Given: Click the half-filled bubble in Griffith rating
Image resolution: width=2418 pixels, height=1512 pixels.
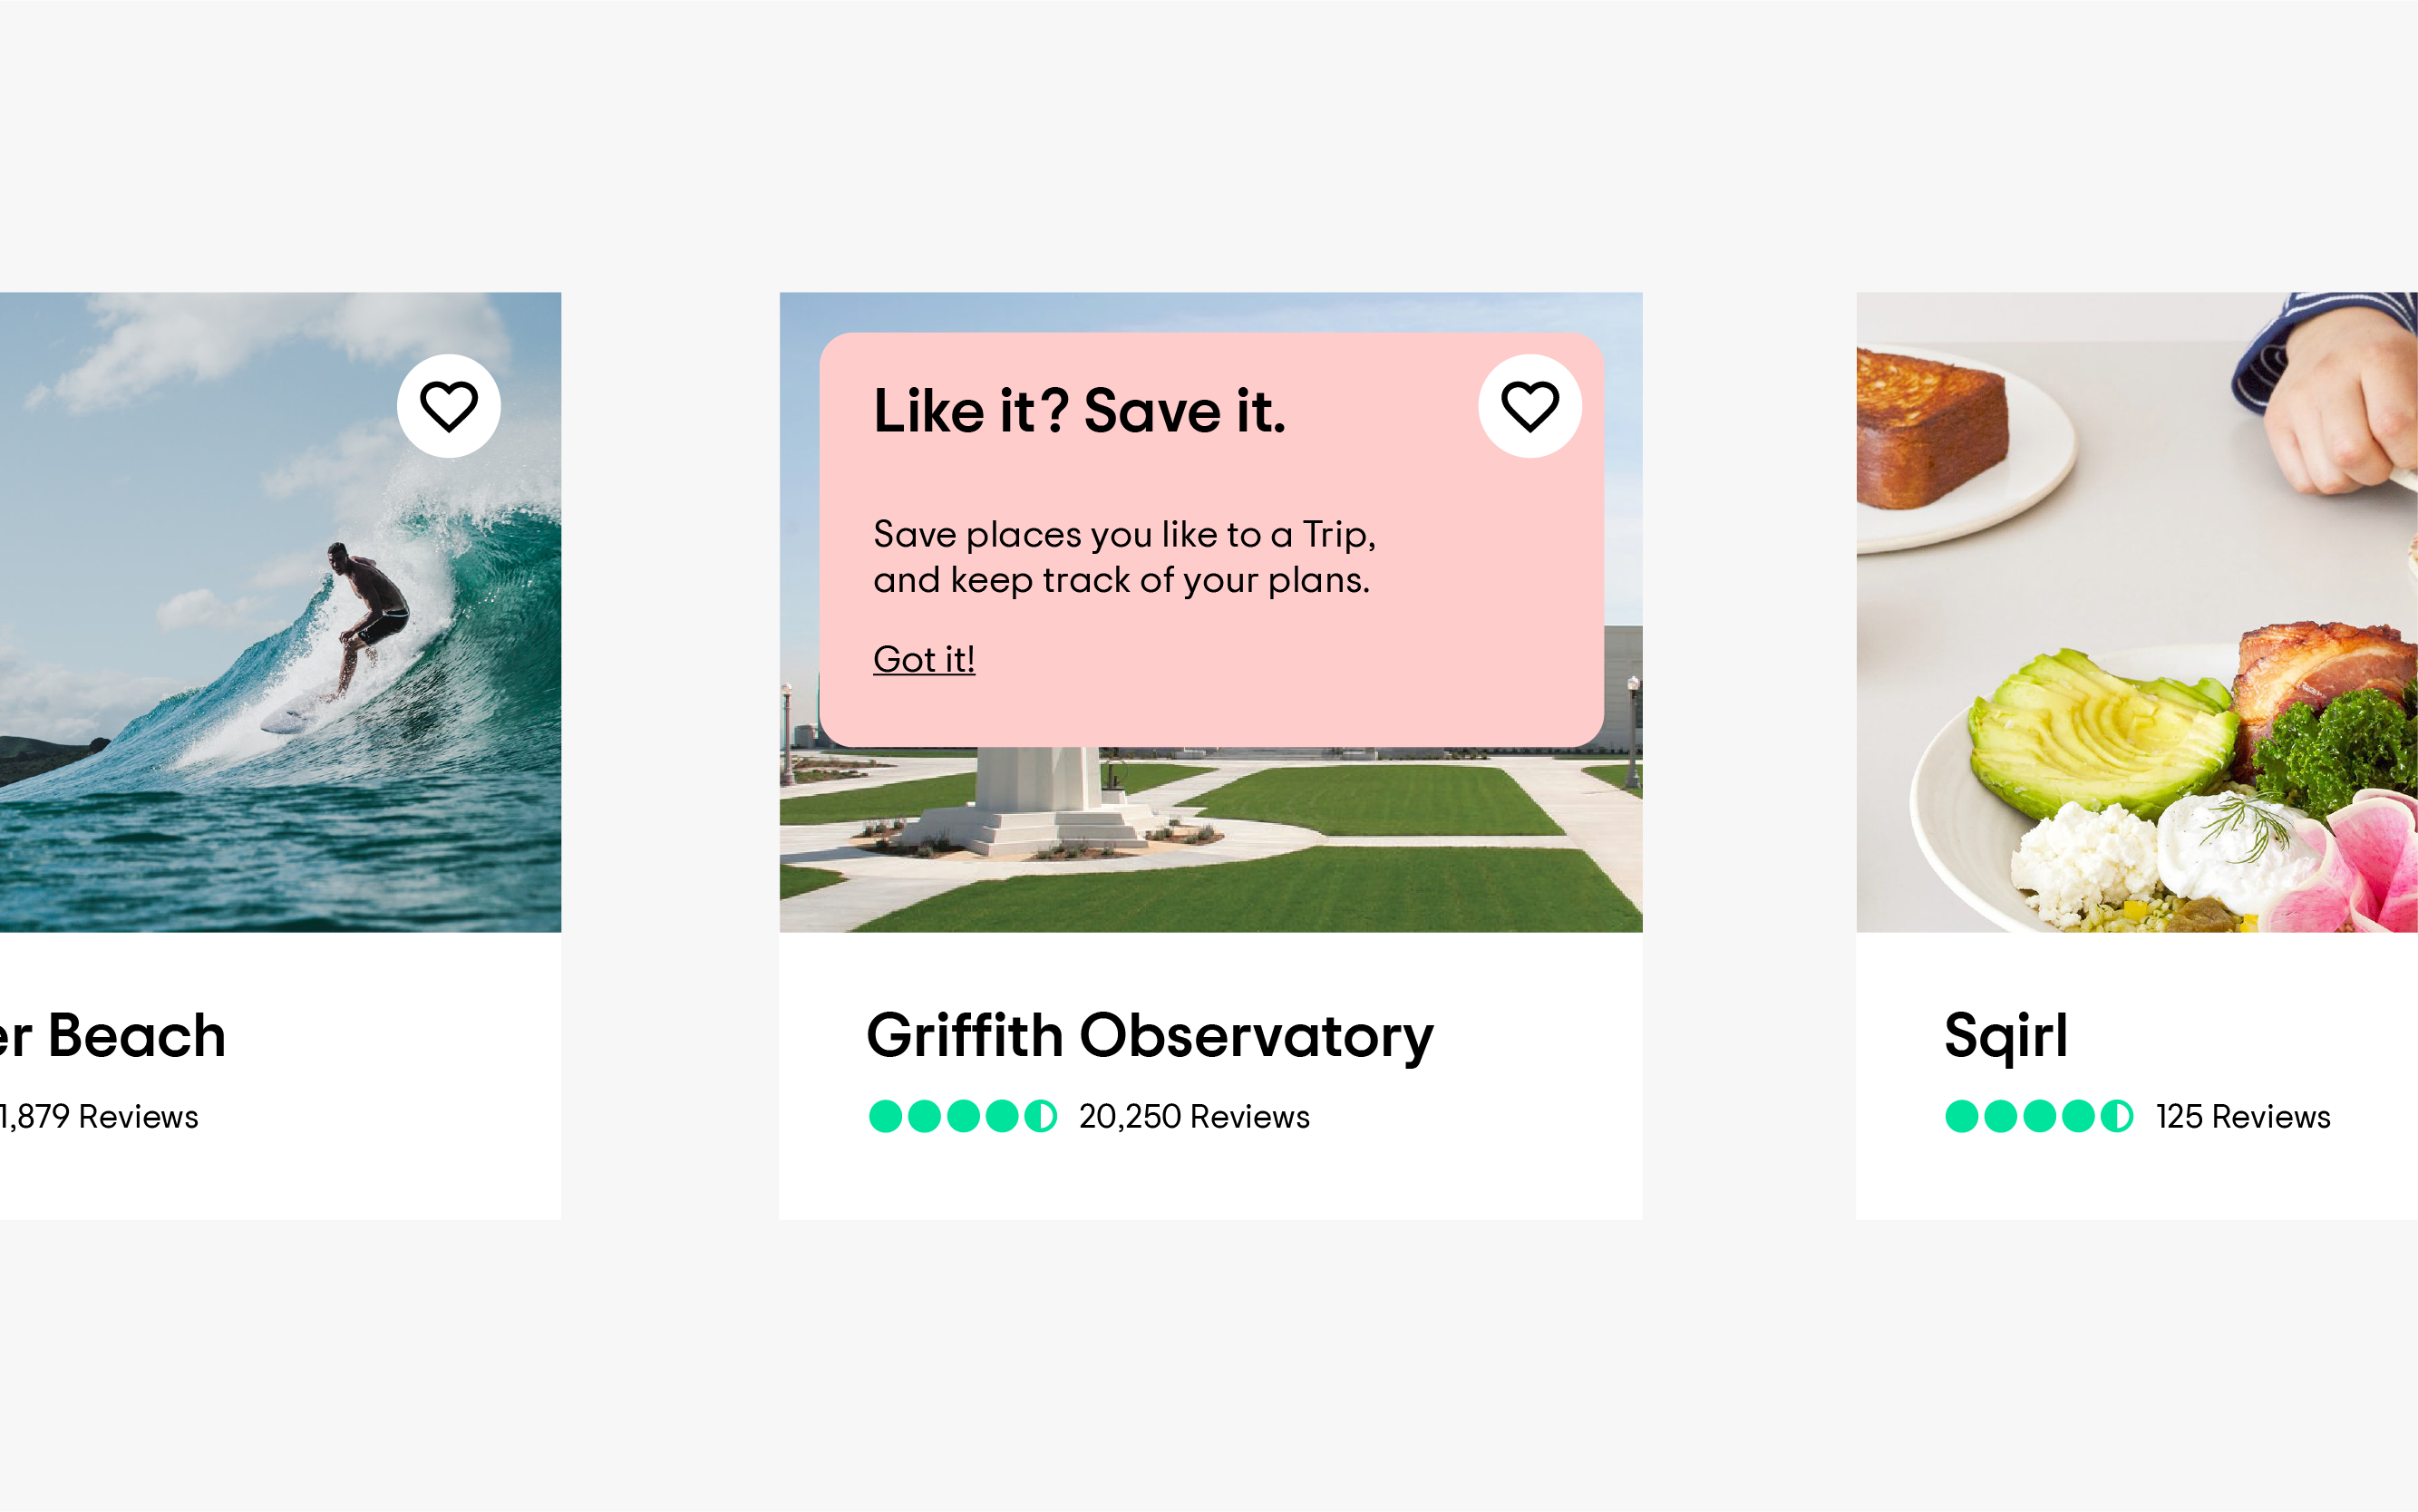Looking at the screenshot, I should [1040, 1116].
